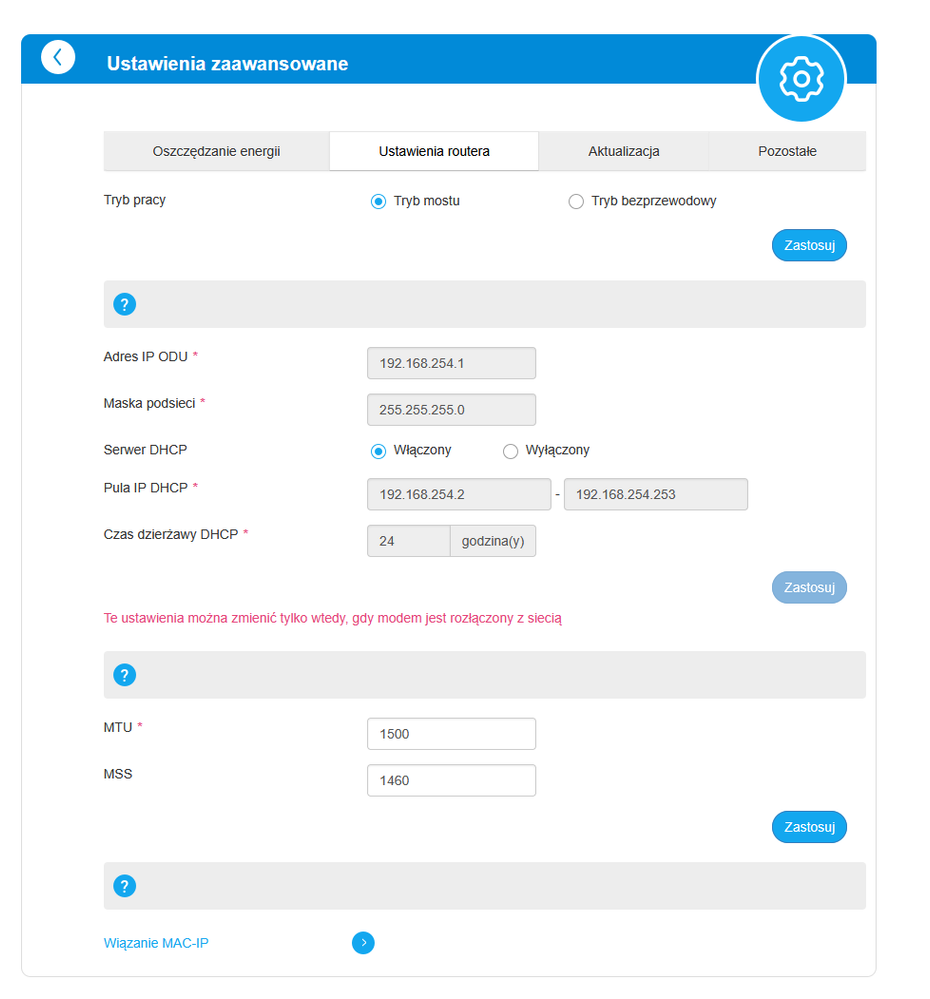Enable DHCP server with Włączony option
This screenshot has width=930, height=999.
coord(378,451)
